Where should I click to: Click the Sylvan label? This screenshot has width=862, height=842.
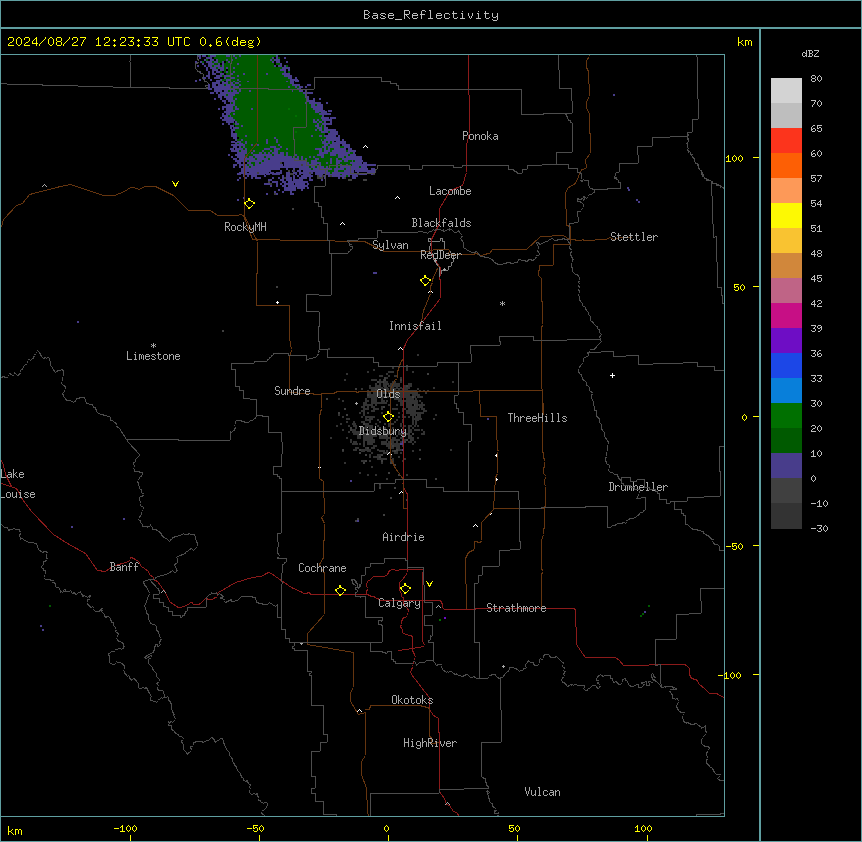[390, 245]
